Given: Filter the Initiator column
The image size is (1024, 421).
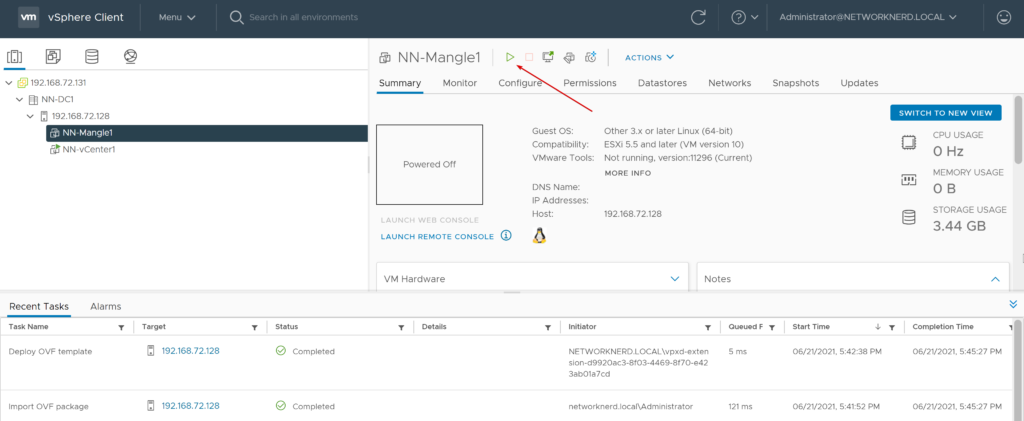Looking at the screenshot, I should [708, 327].
